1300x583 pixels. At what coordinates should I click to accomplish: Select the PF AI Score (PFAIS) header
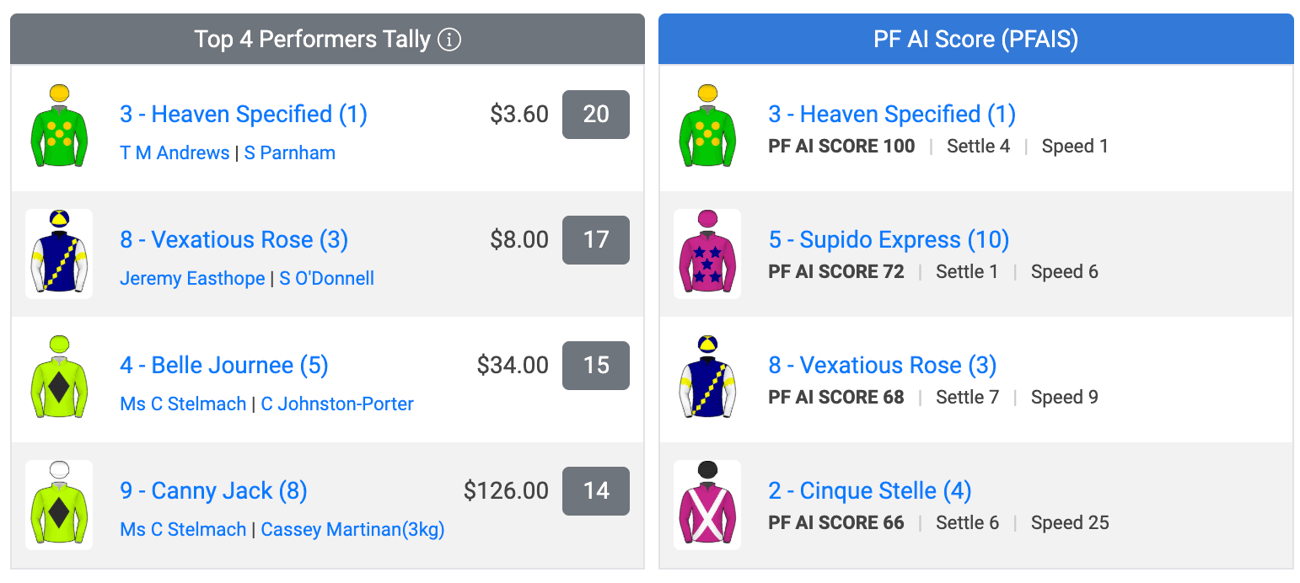(976, 40)
